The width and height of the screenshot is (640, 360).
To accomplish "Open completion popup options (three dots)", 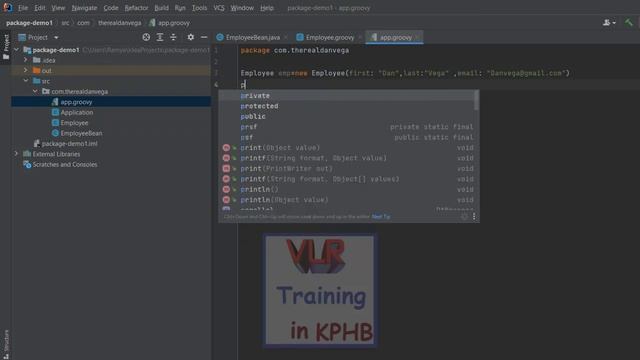I will [x=474, y=217].
